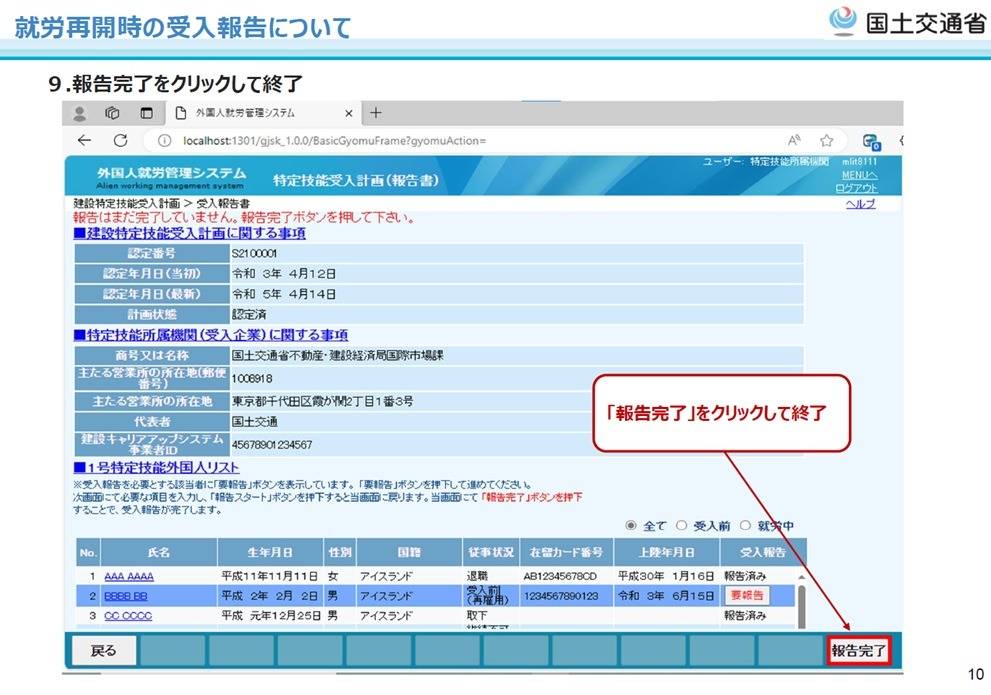Close the 外国人就労管理システム browser tab
The image size is (991, 695).
[349, 113]
